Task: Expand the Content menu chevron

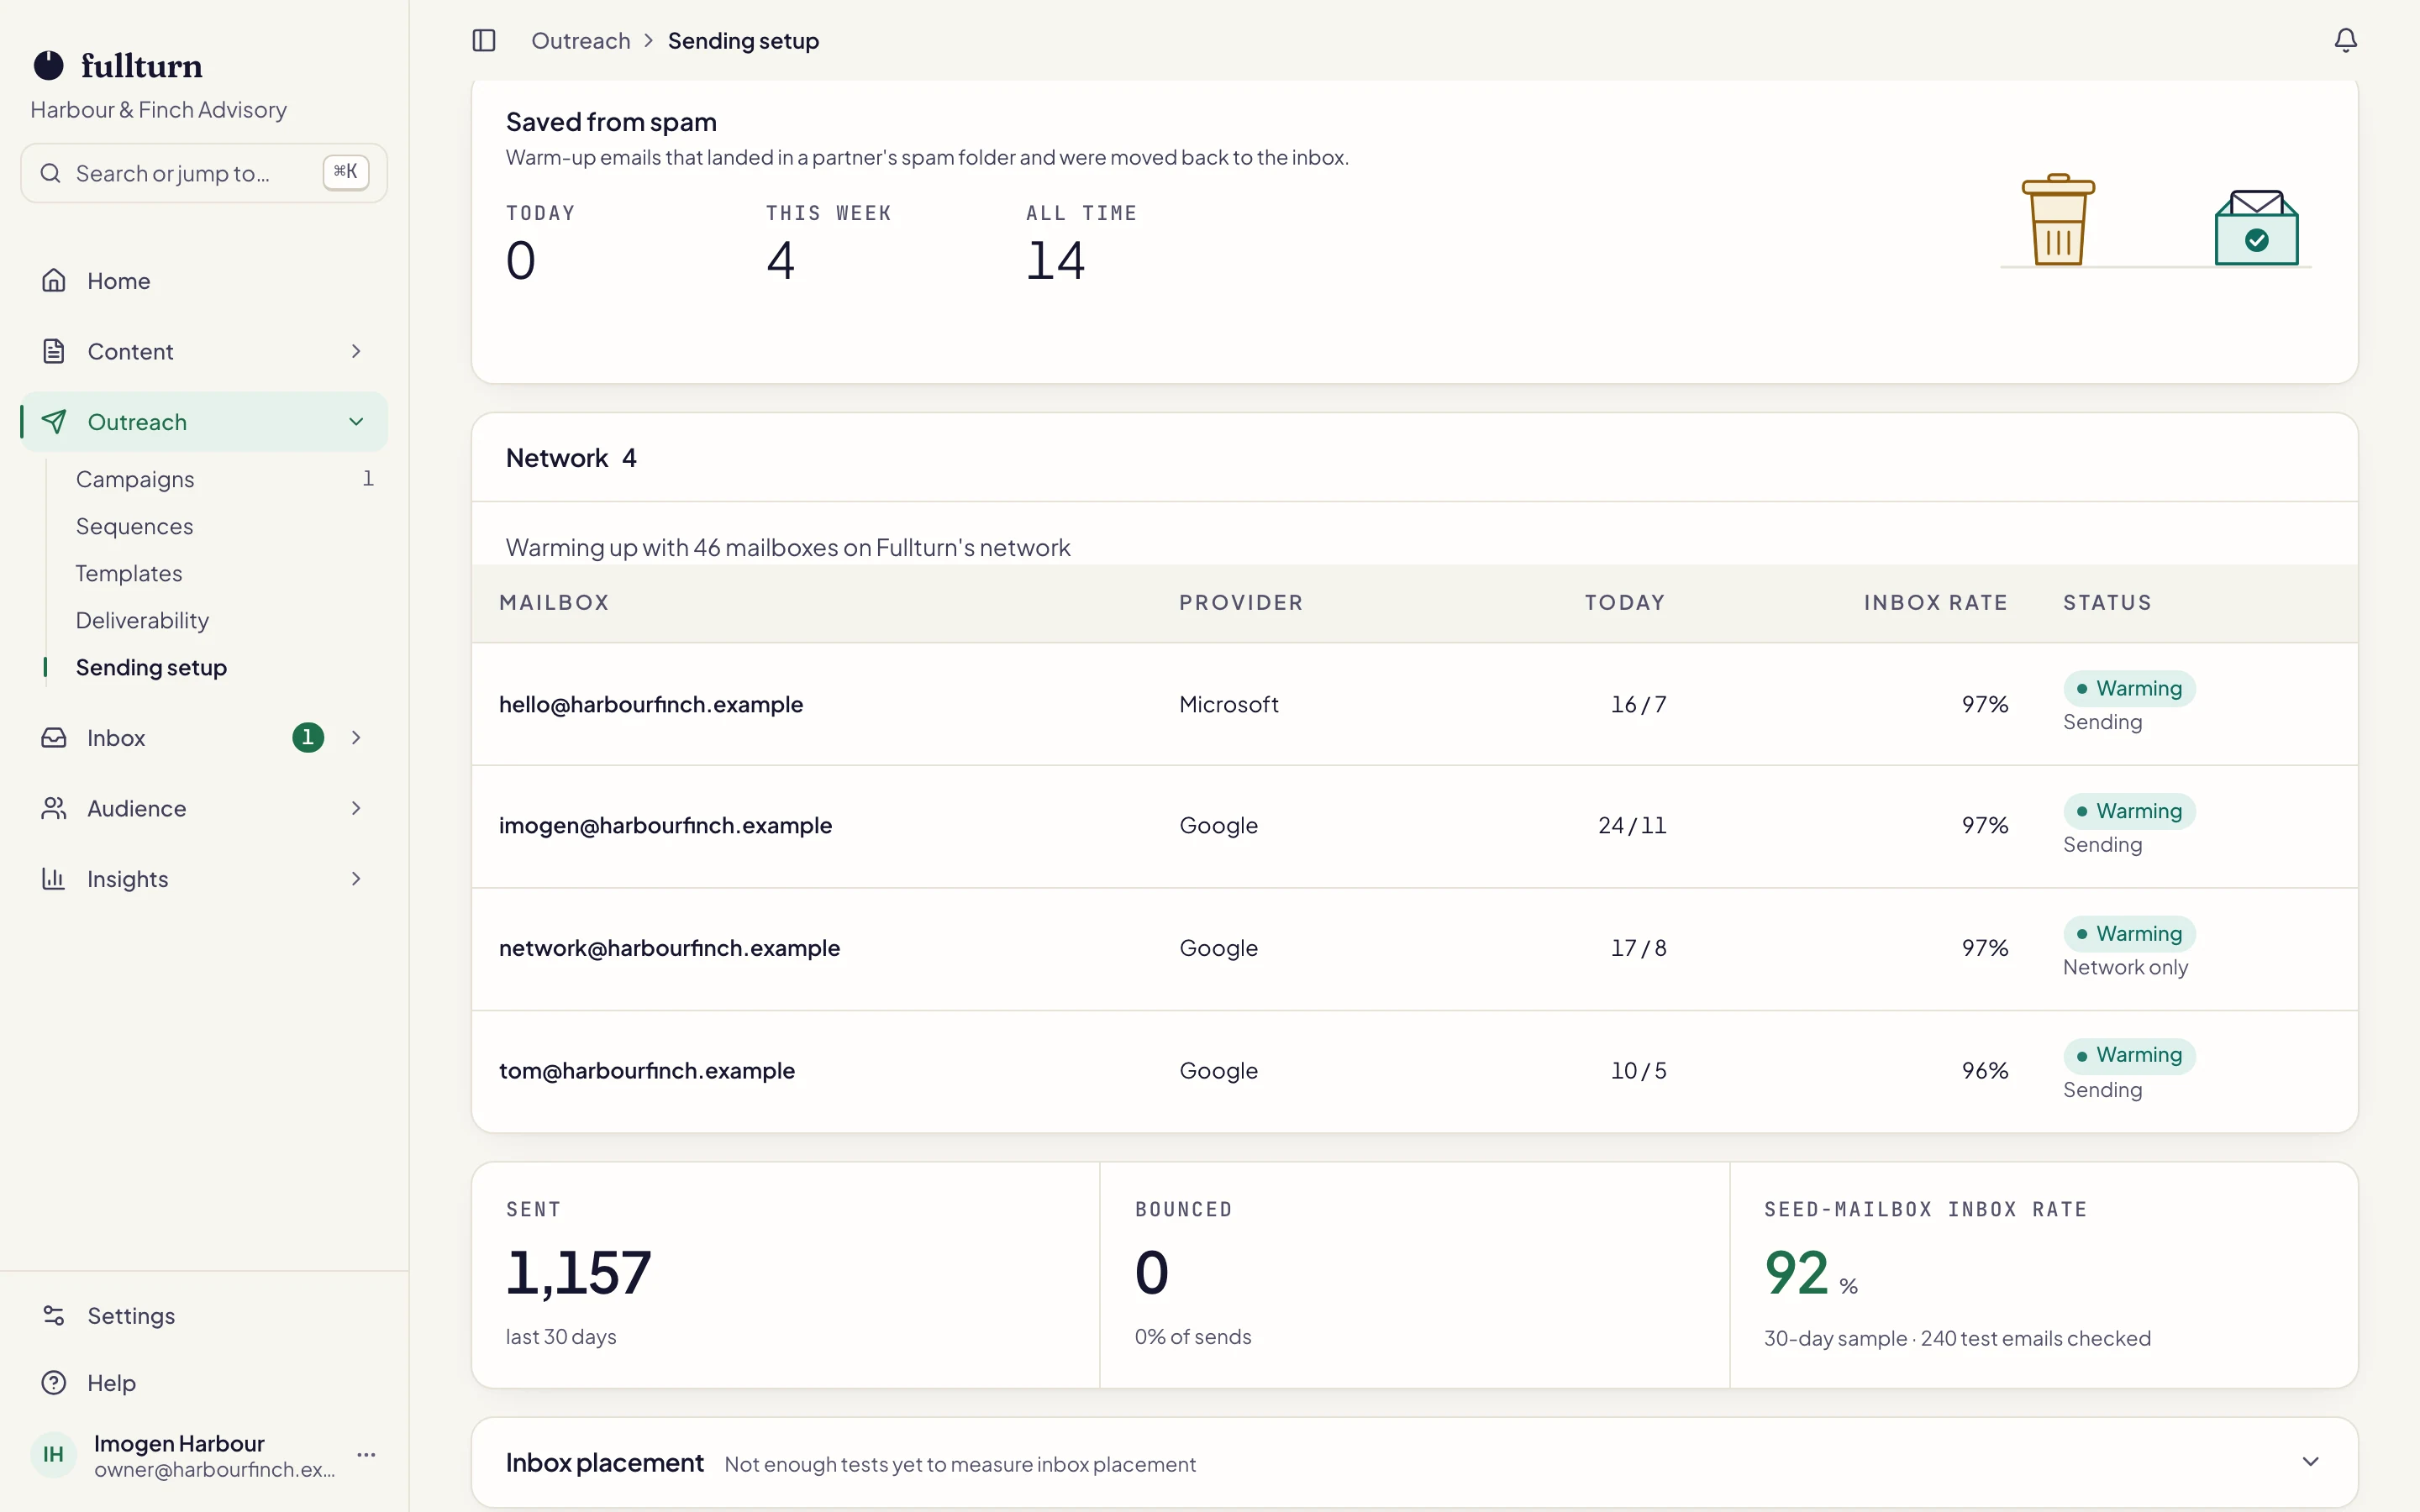Action: (x=356, y=351)
